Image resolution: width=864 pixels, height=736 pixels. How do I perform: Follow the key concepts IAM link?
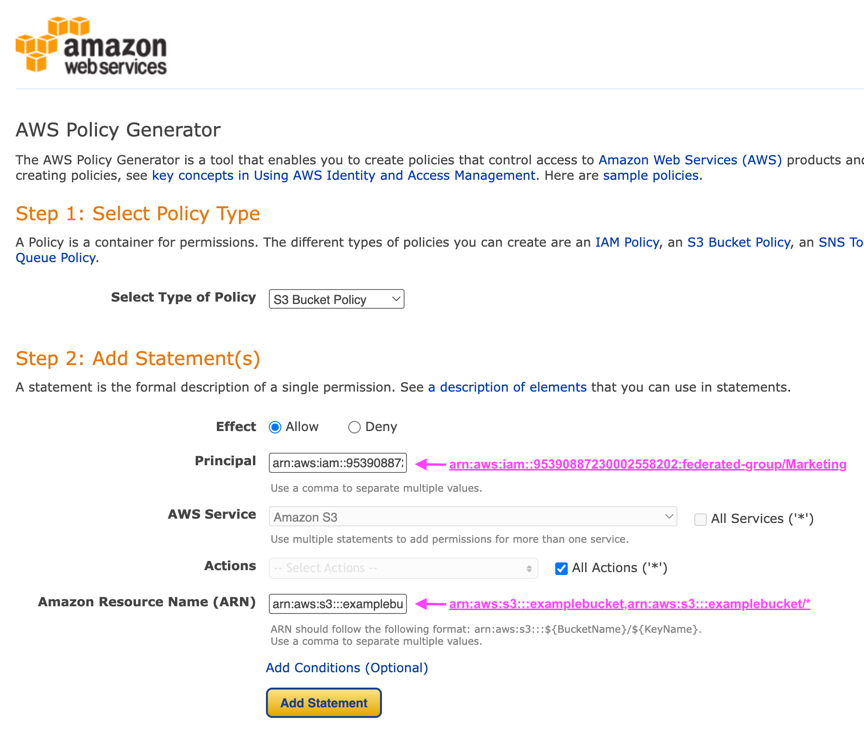tap(343, 176)
